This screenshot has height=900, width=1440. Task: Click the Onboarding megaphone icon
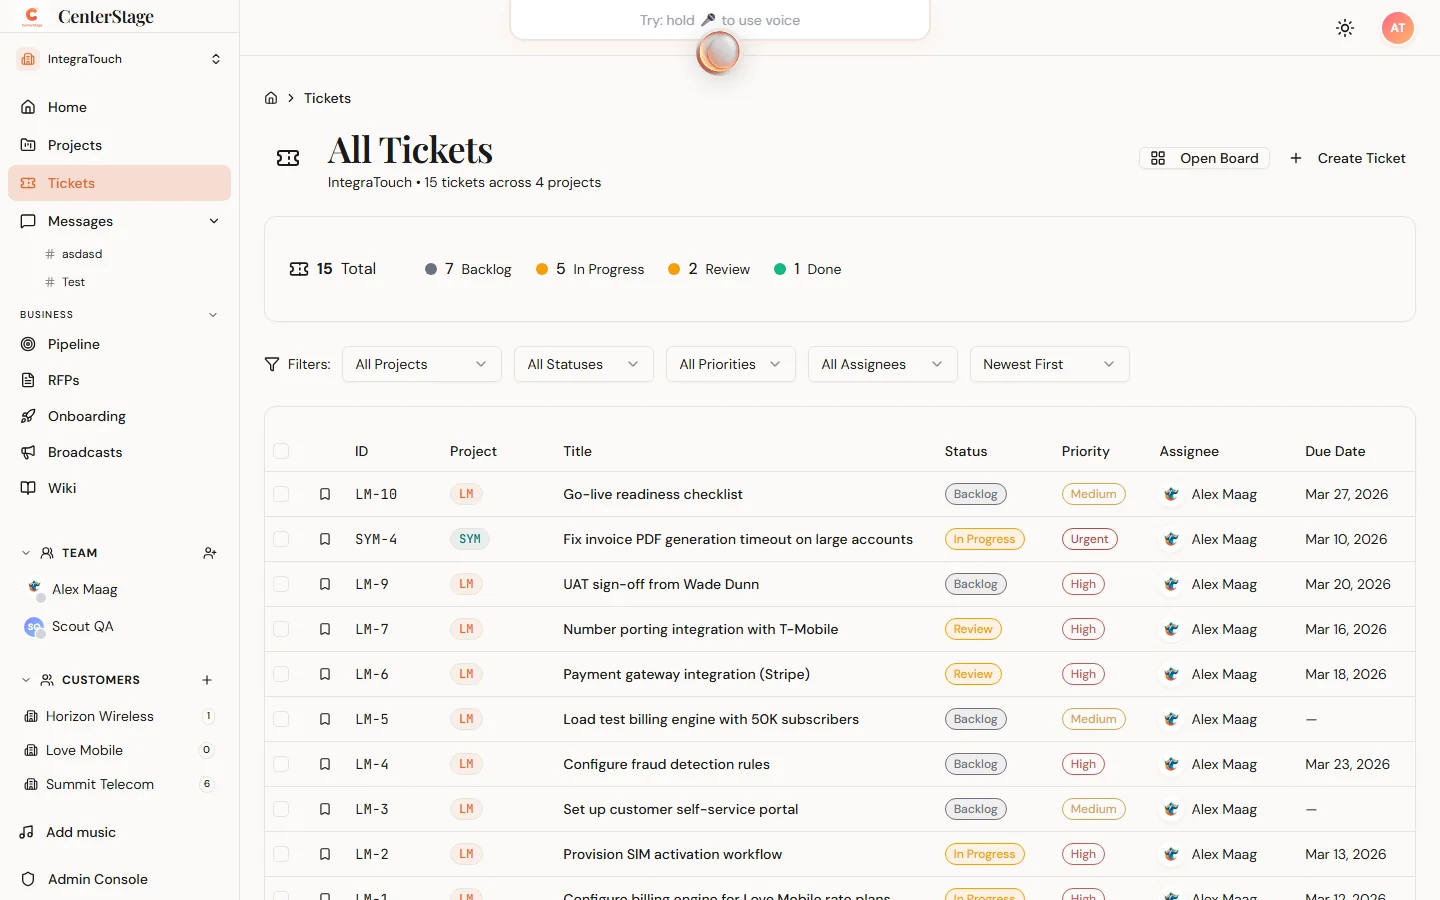29,416
